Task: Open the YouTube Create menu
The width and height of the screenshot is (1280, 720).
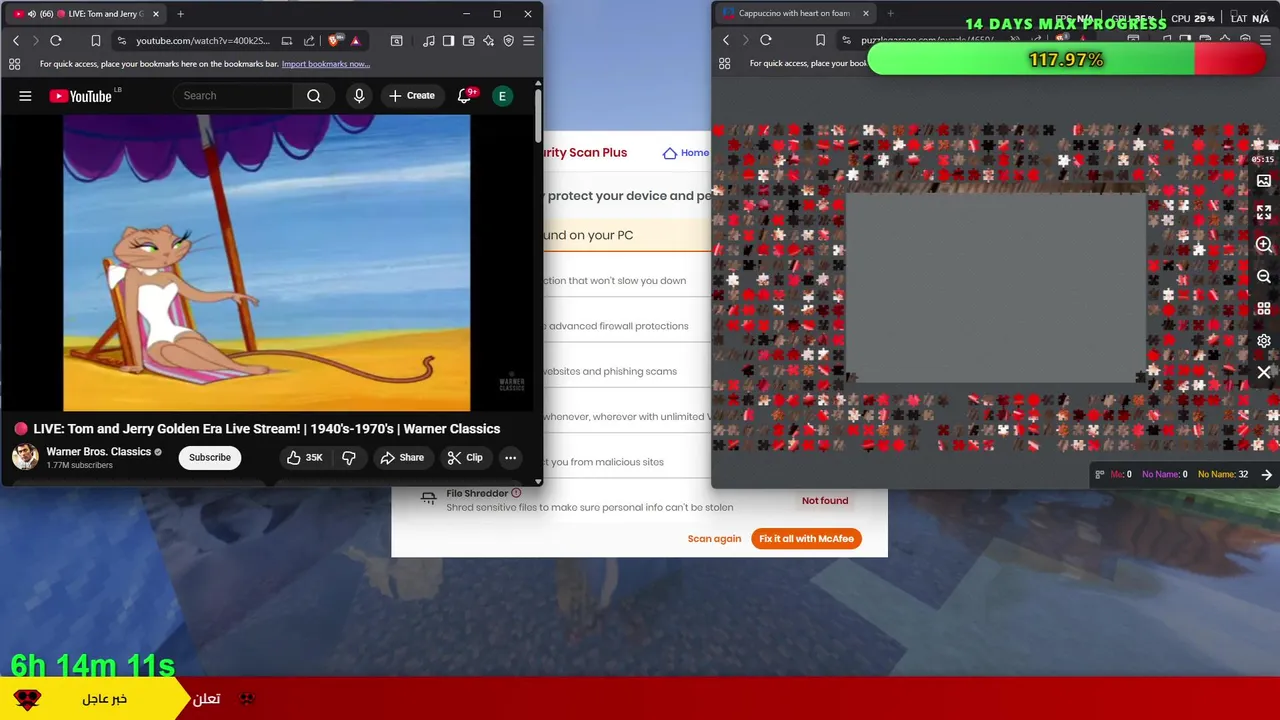Action: 412,96
